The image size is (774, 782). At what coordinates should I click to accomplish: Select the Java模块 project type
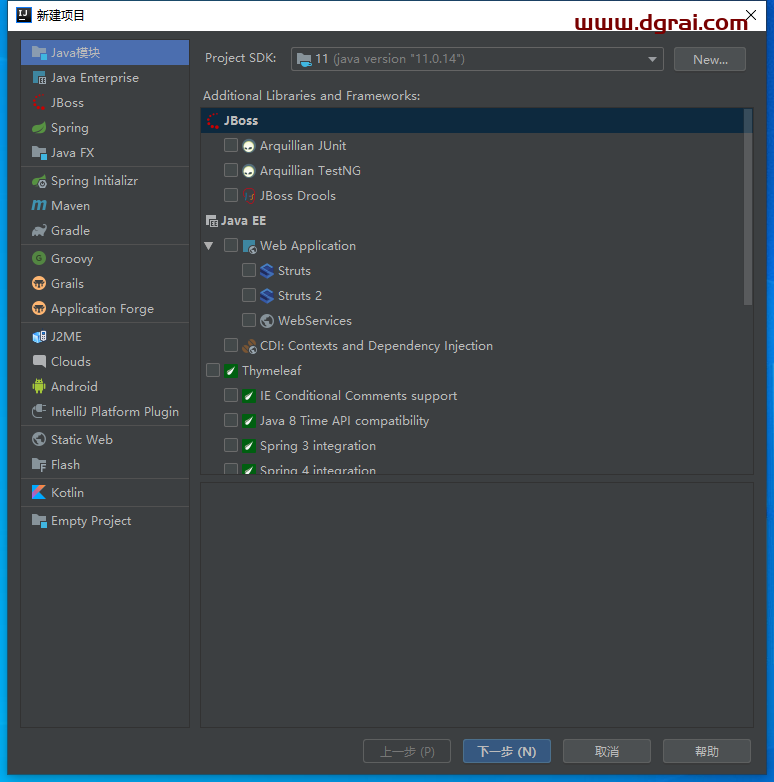(x=105, y=52)
